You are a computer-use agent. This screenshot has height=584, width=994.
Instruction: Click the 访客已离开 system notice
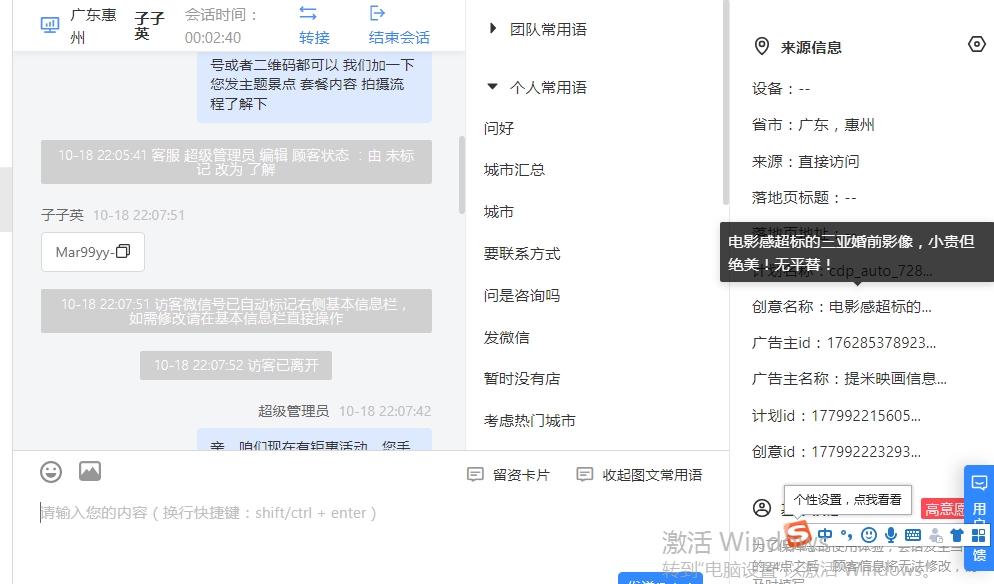click(236, 365)
